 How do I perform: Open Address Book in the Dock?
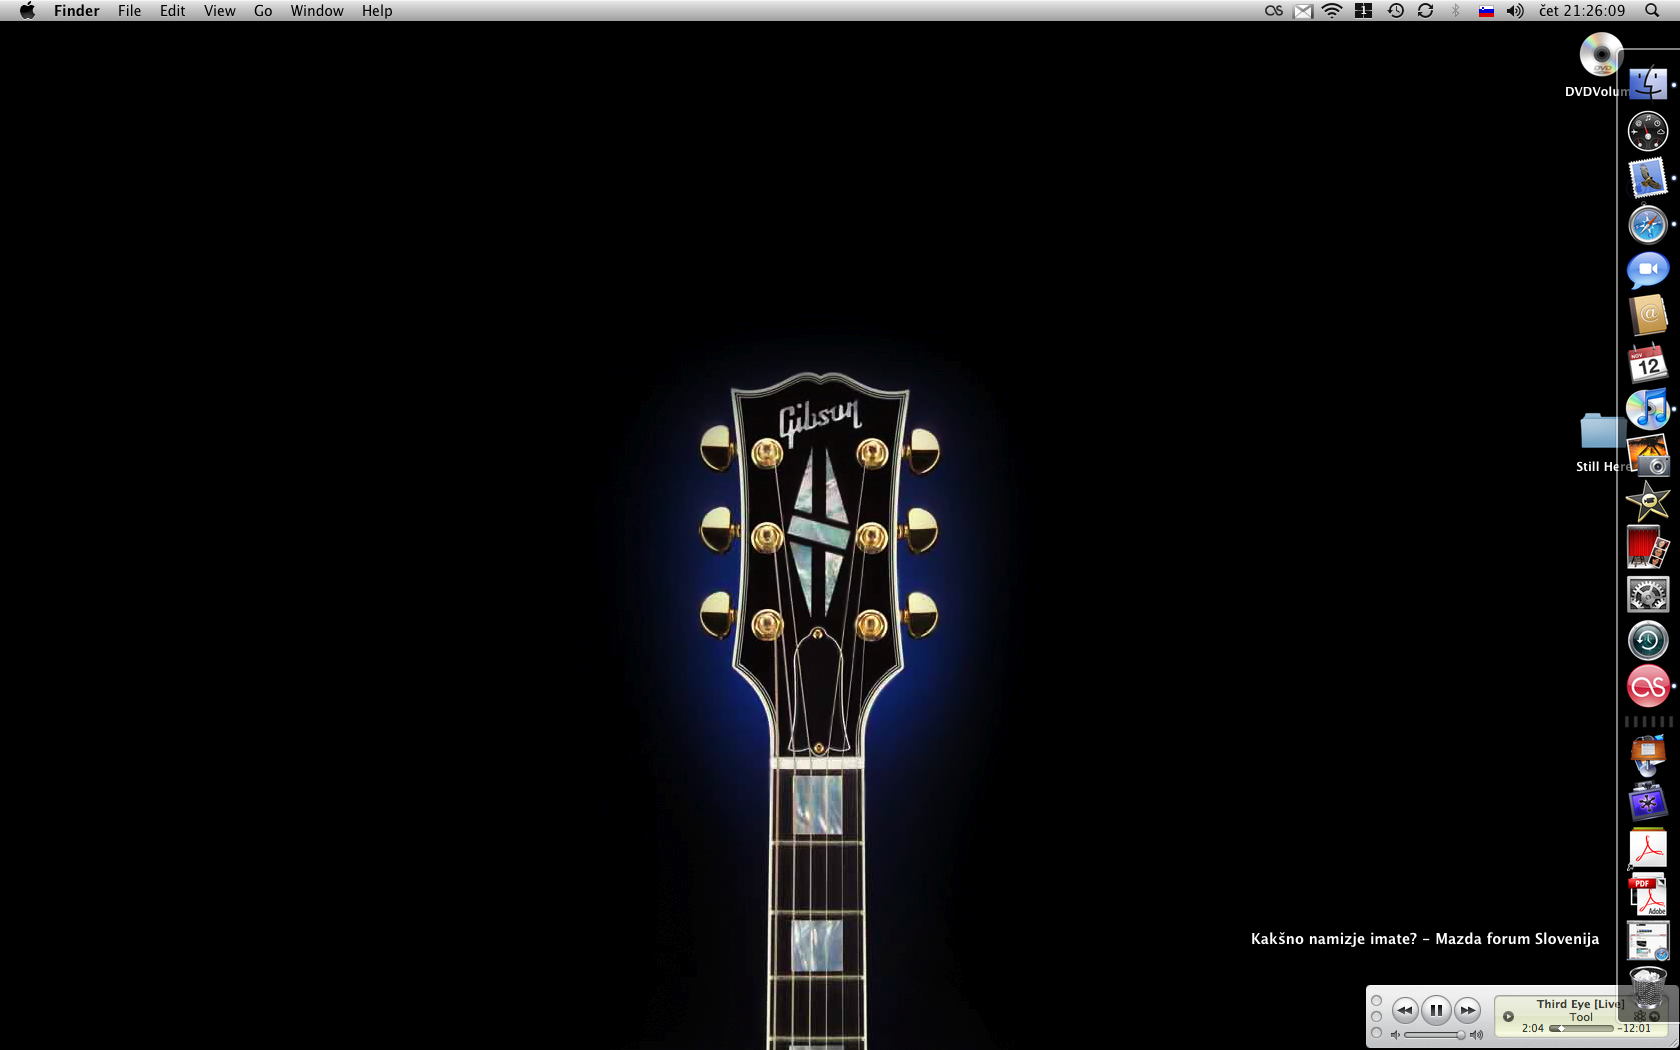click(1648, 316)
